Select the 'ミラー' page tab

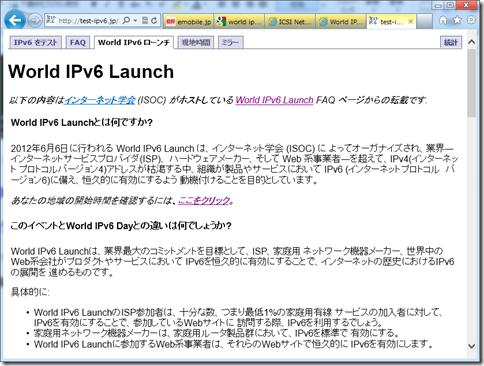tap(230, 42)
